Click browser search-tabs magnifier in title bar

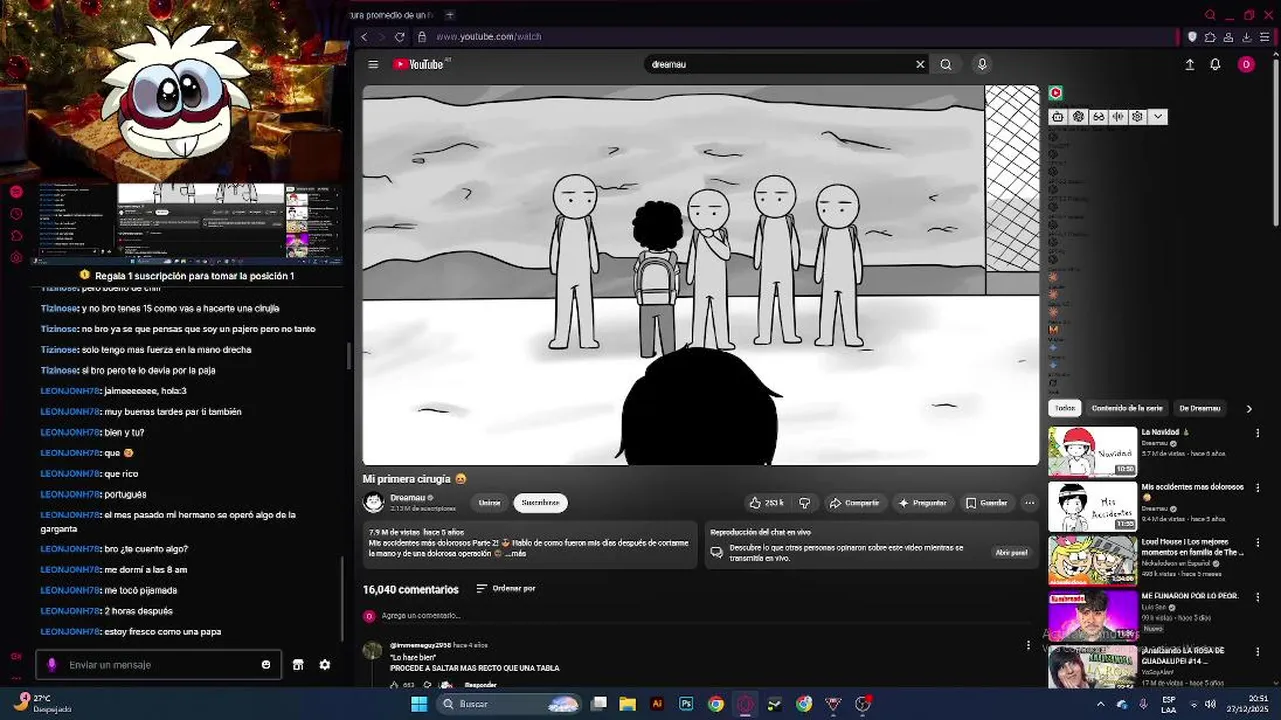pyautogui.click(x=1210, y=15)
